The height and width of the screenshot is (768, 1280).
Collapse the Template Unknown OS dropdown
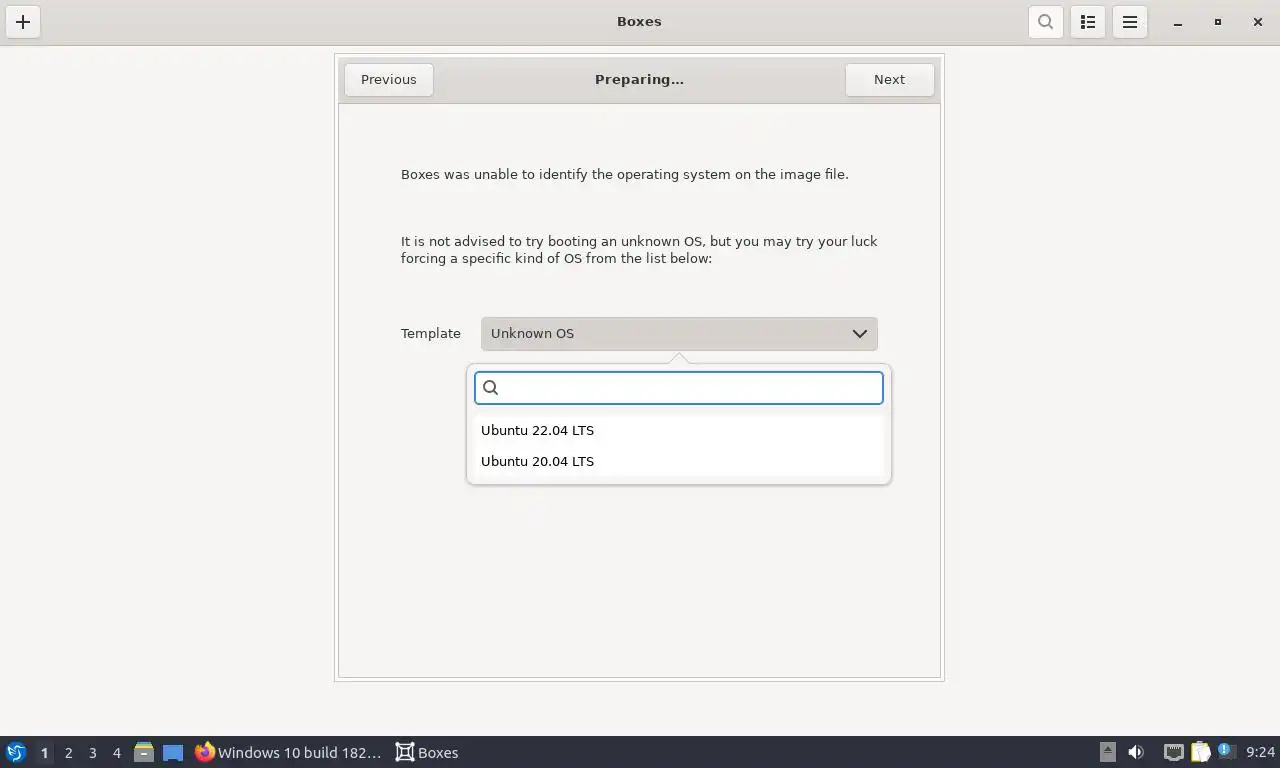pyautogui.click(x=679, y=334)
